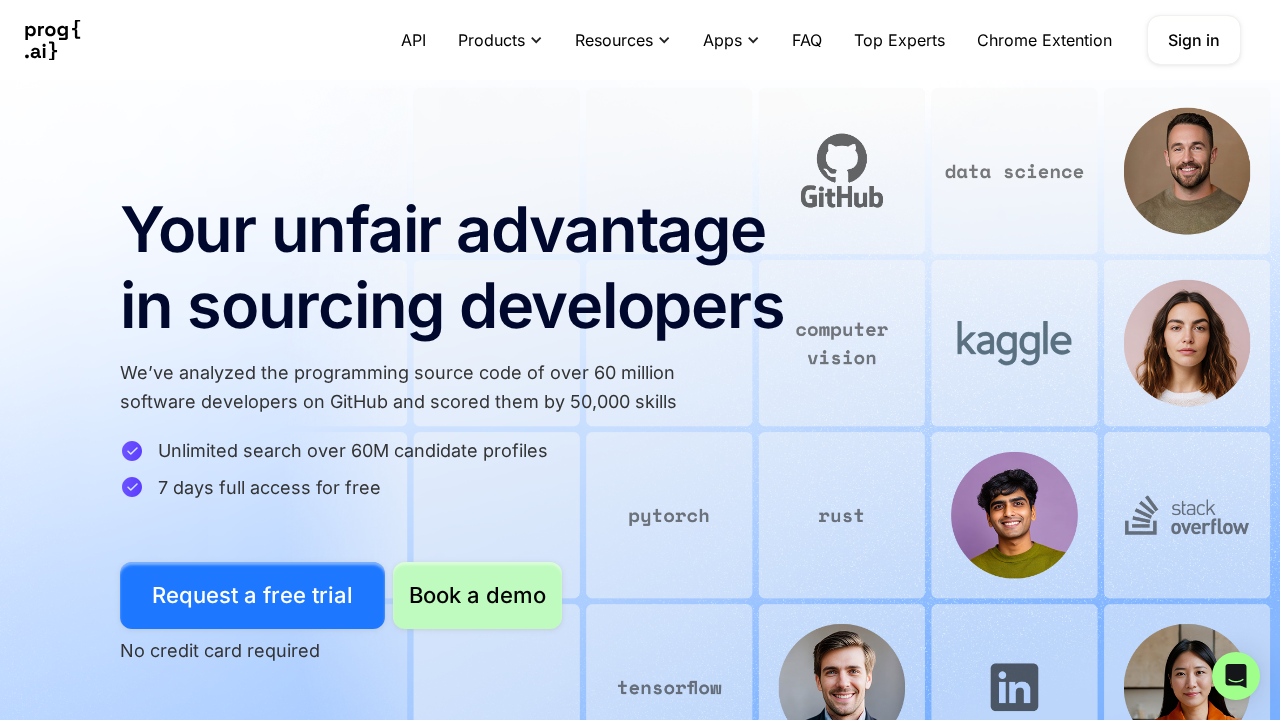Go to the FAQ page

pos(806,40)
